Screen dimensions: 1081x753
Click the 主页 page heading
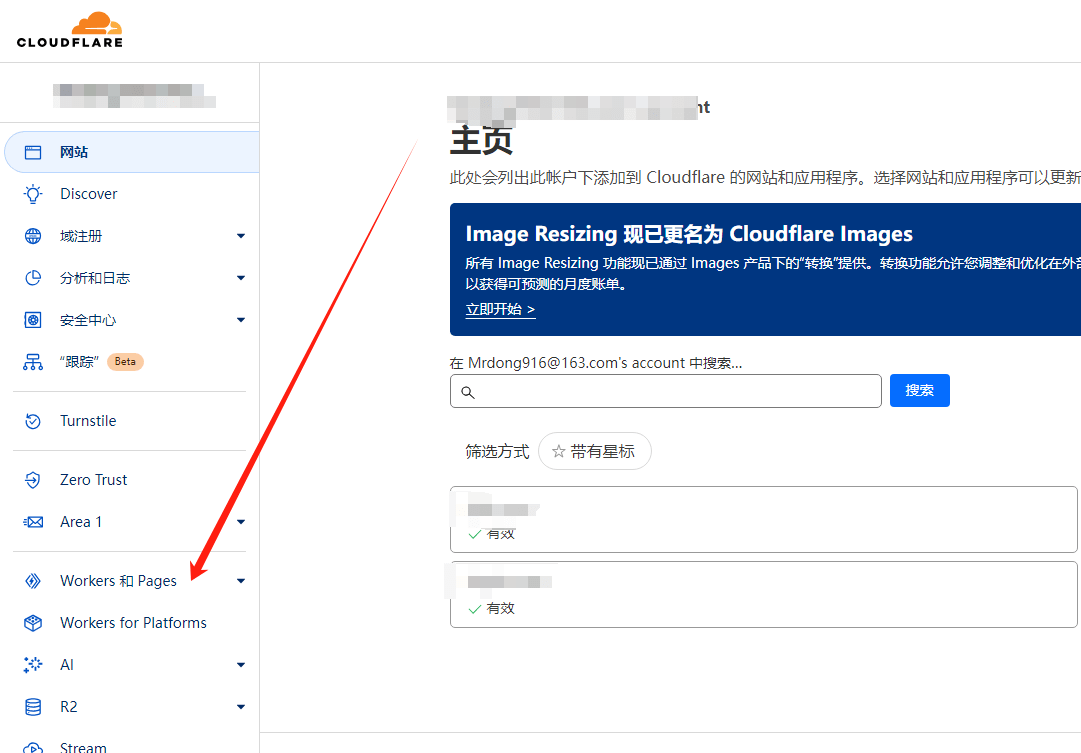[481, 141]
